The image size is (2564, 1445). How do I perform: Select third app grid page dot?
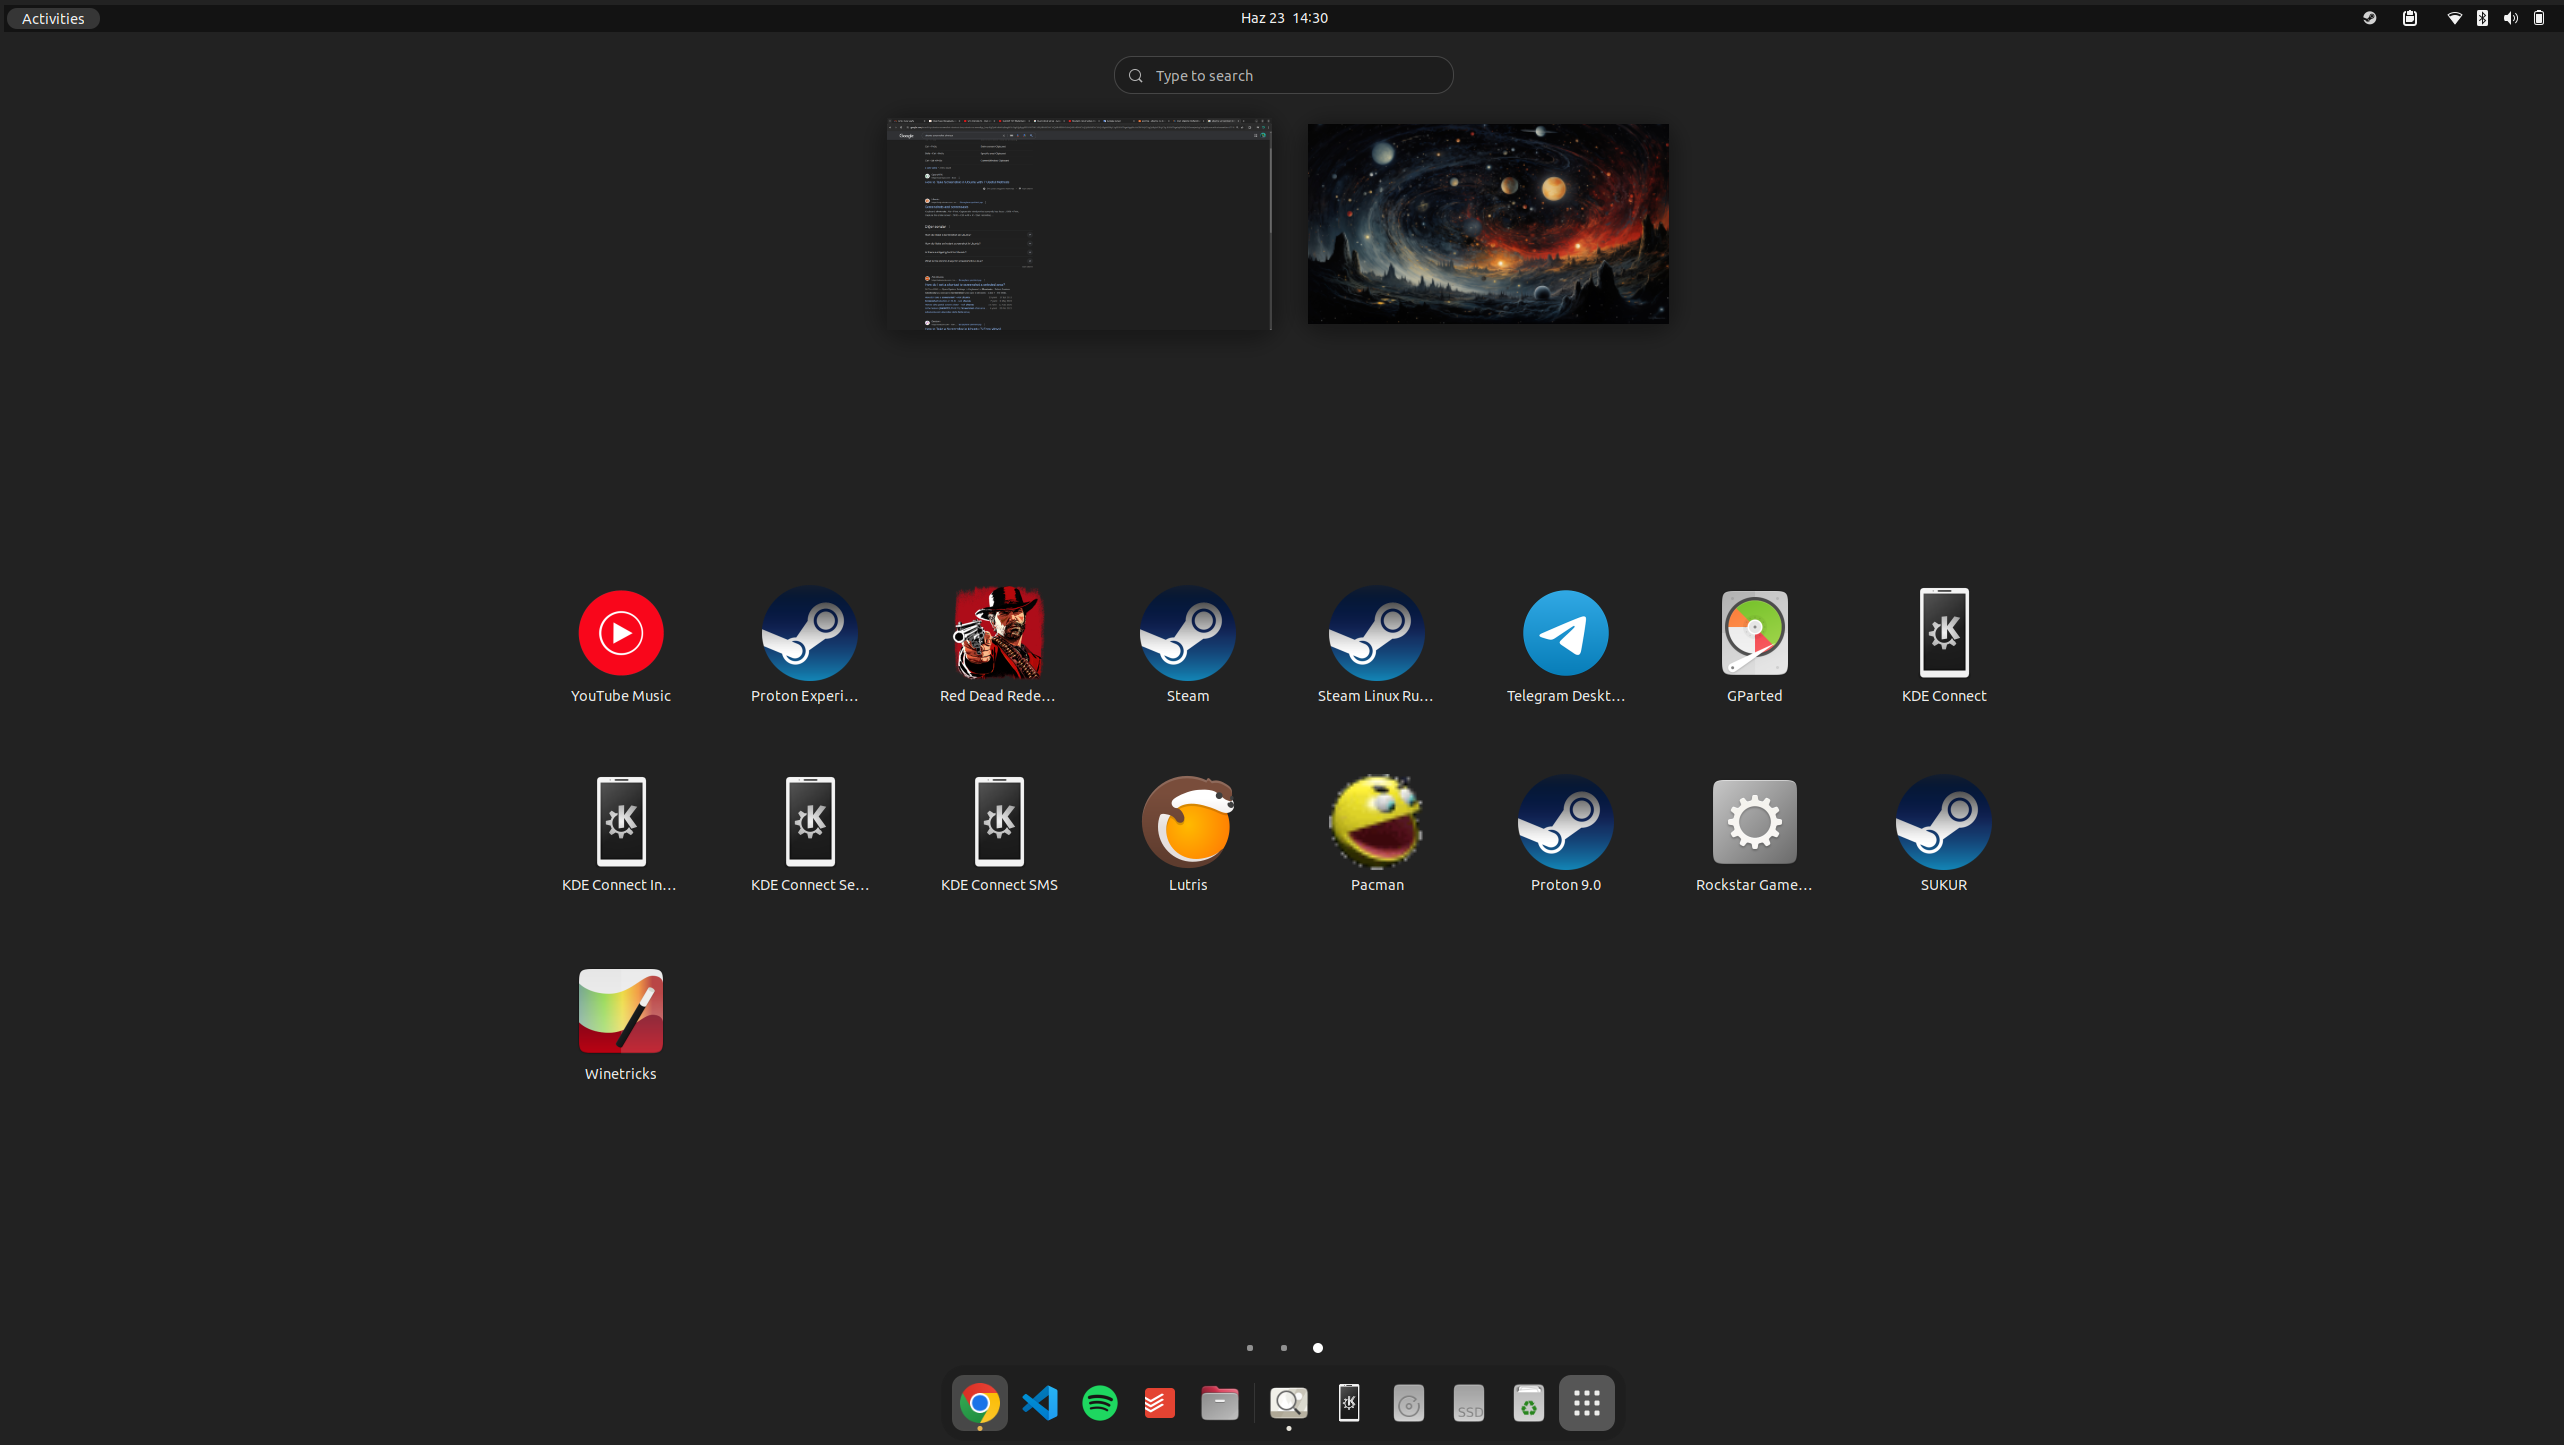point(1317,1348)
